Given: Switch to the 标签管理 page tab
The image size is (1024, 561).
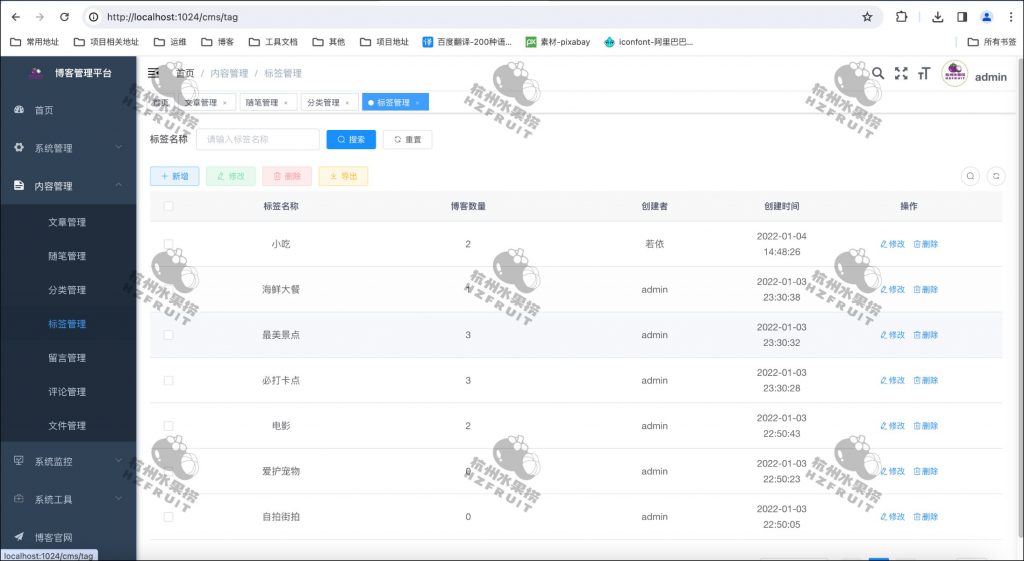Looking at the screenshot, I should tap(395, 103).
